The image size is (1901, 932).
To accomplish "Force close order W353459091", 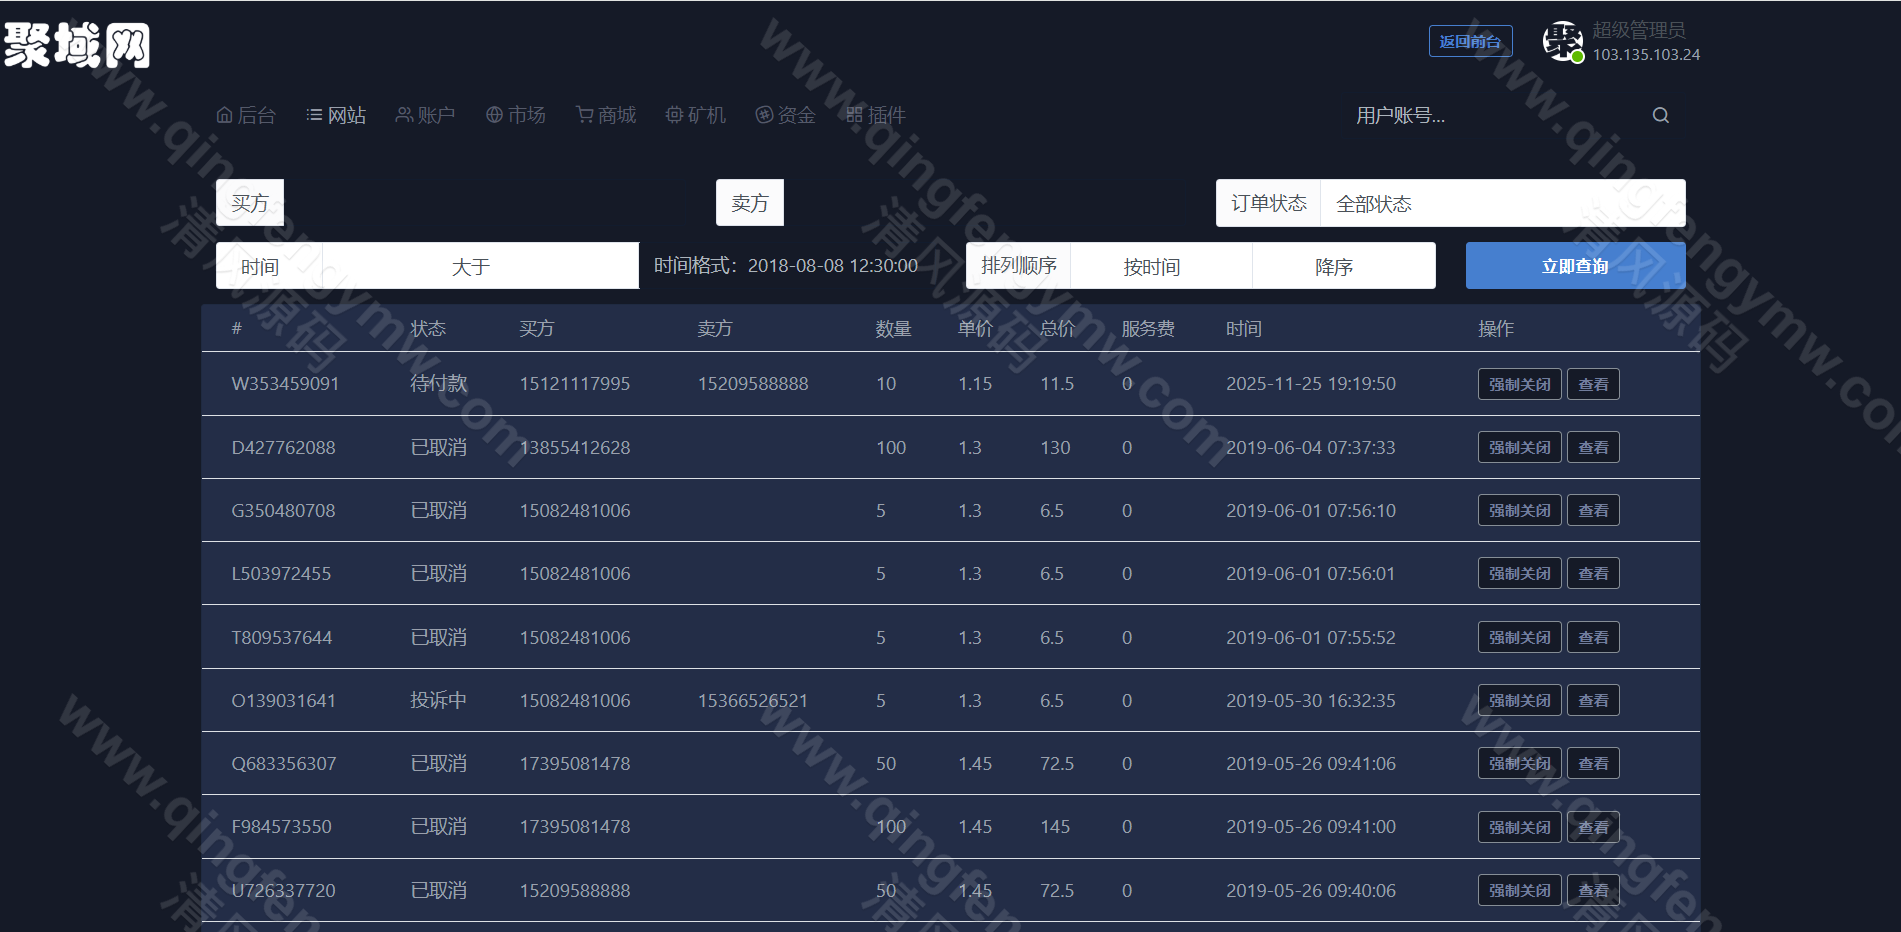I will pyautogui.click(x=1518, y=383).
